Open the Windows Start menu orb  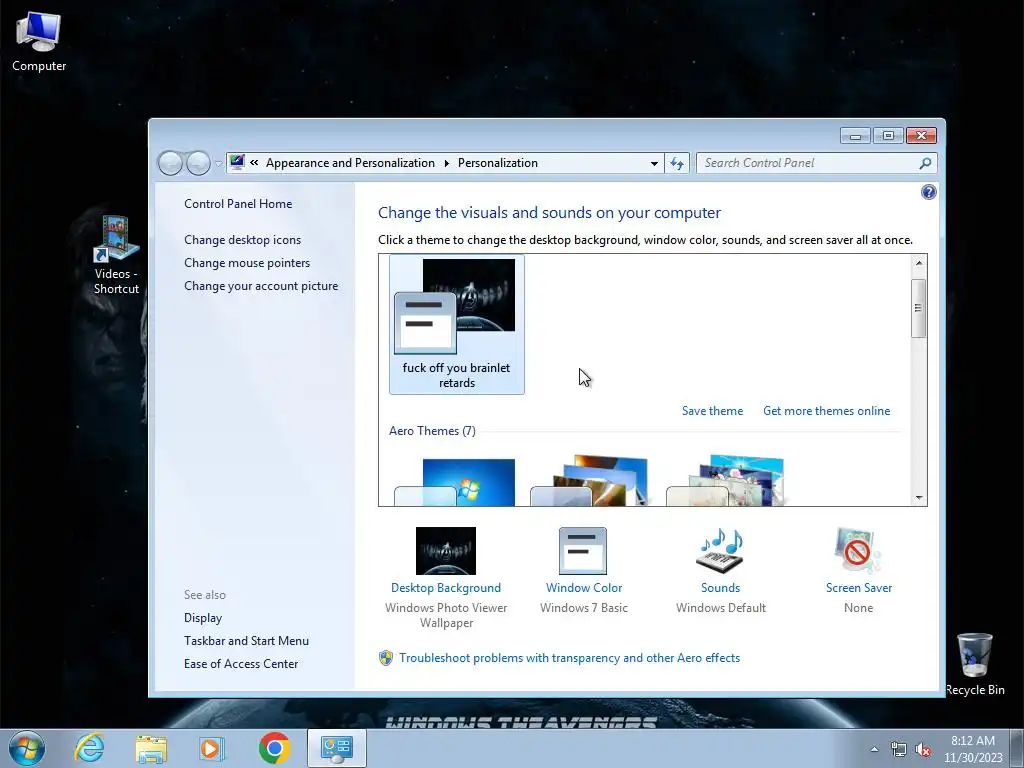(x=27, y=748)
